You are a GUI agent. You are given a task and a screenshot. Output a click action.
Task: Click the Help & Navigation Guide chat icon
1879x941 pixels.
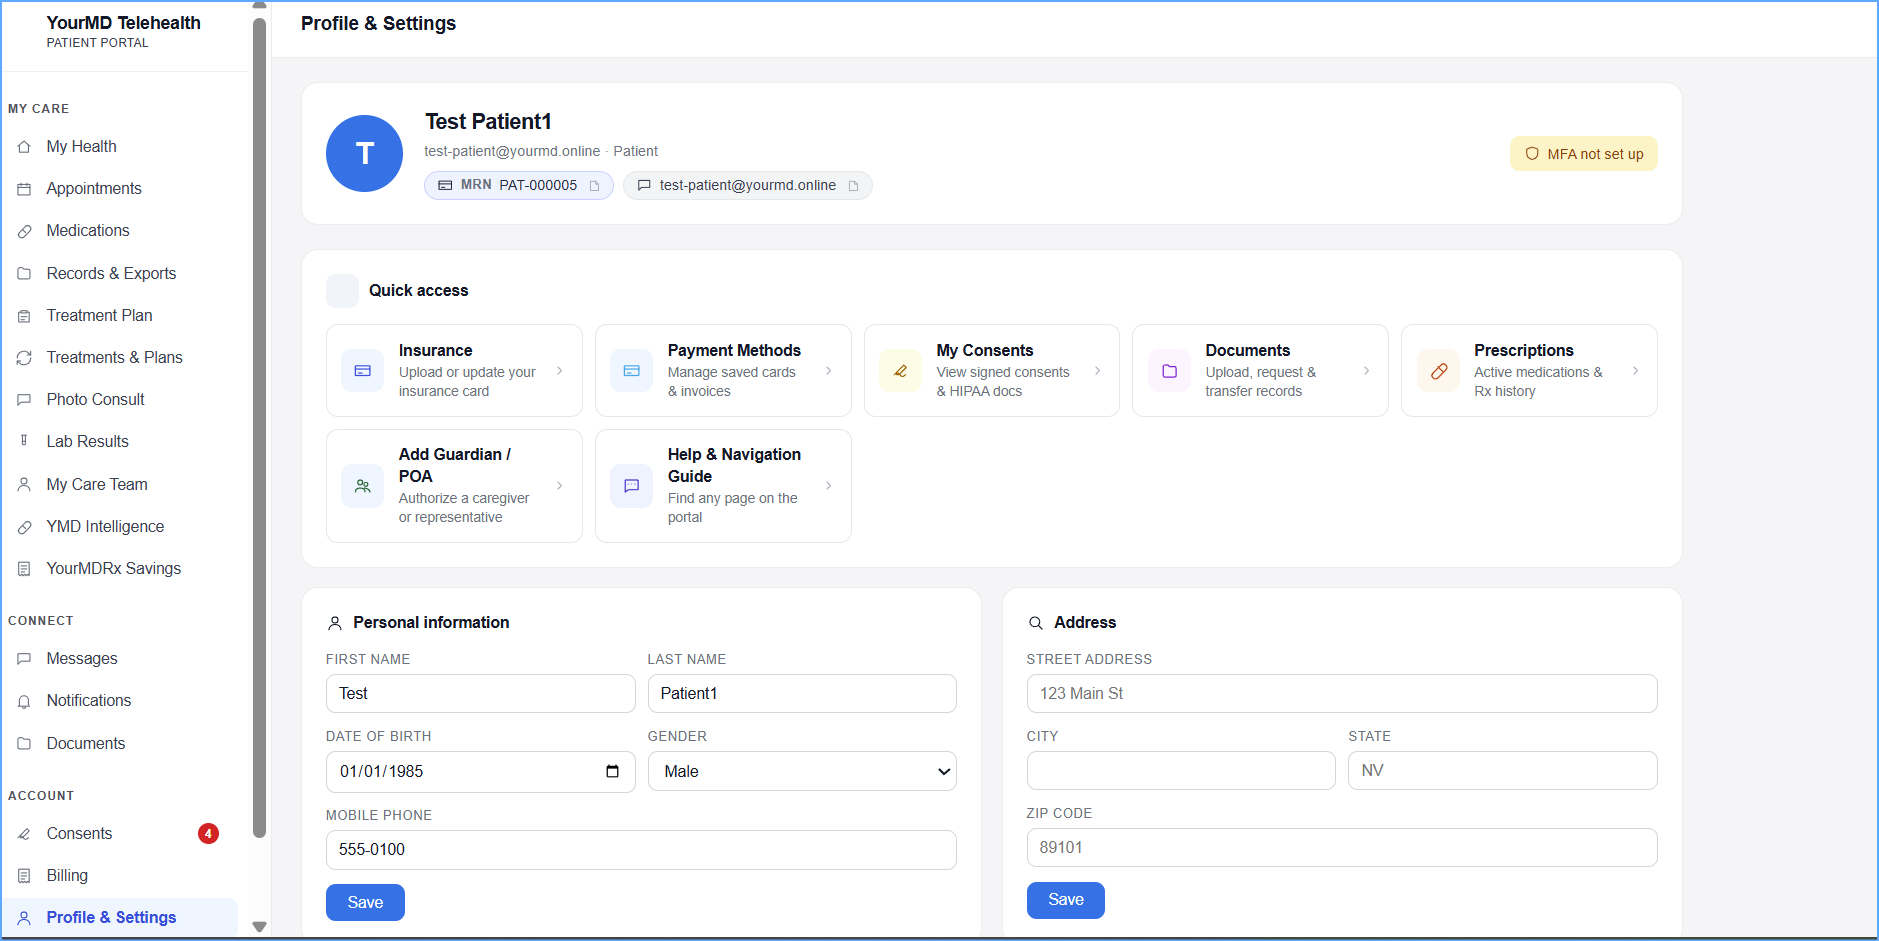(632, 486)
